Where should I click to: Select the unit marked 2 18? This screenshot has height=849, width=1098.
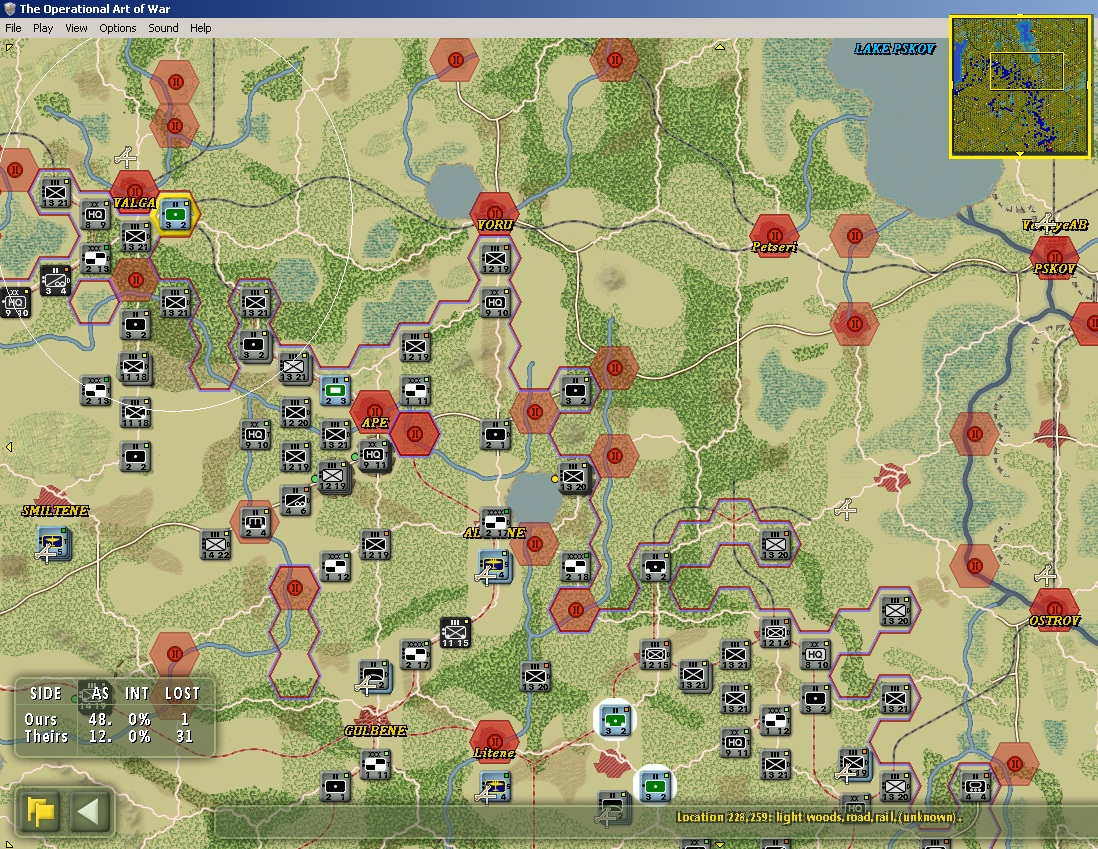tap(576, 566)
